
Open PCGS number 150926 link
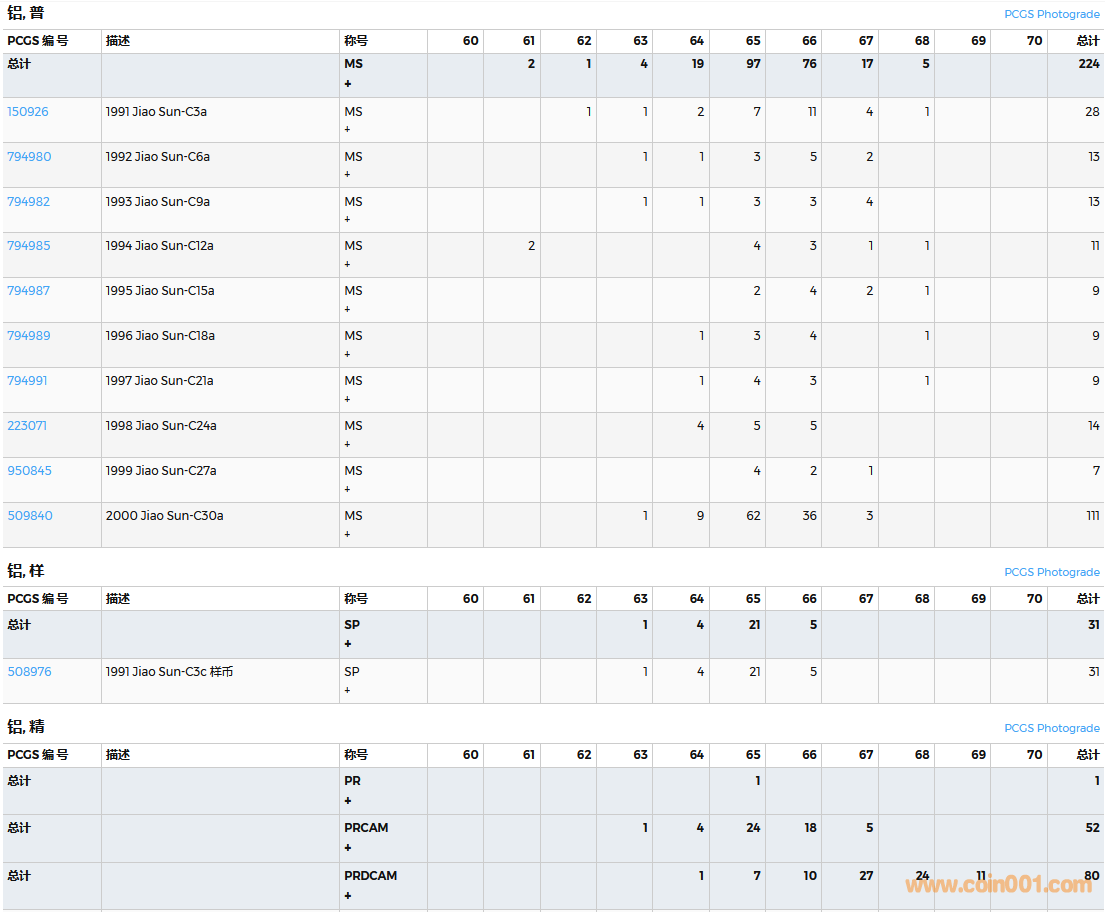(x=28, y=112)
